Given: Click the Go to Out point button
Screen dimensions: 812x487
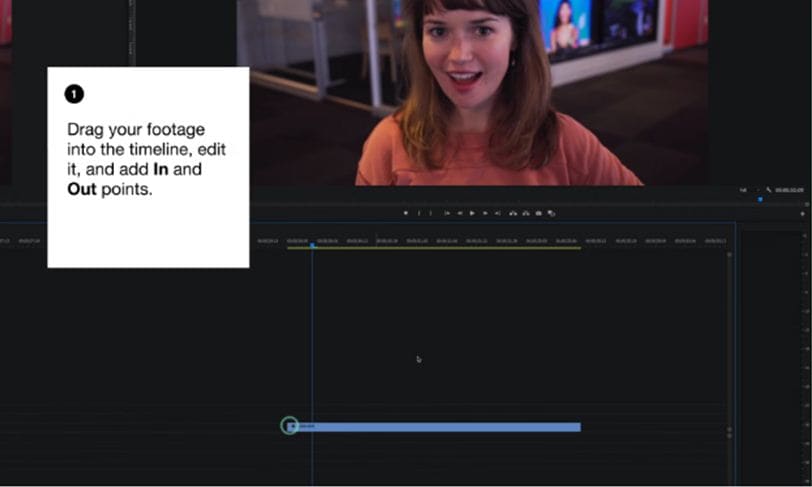Looking at the screenshot, I should click(x=497, y=213).
